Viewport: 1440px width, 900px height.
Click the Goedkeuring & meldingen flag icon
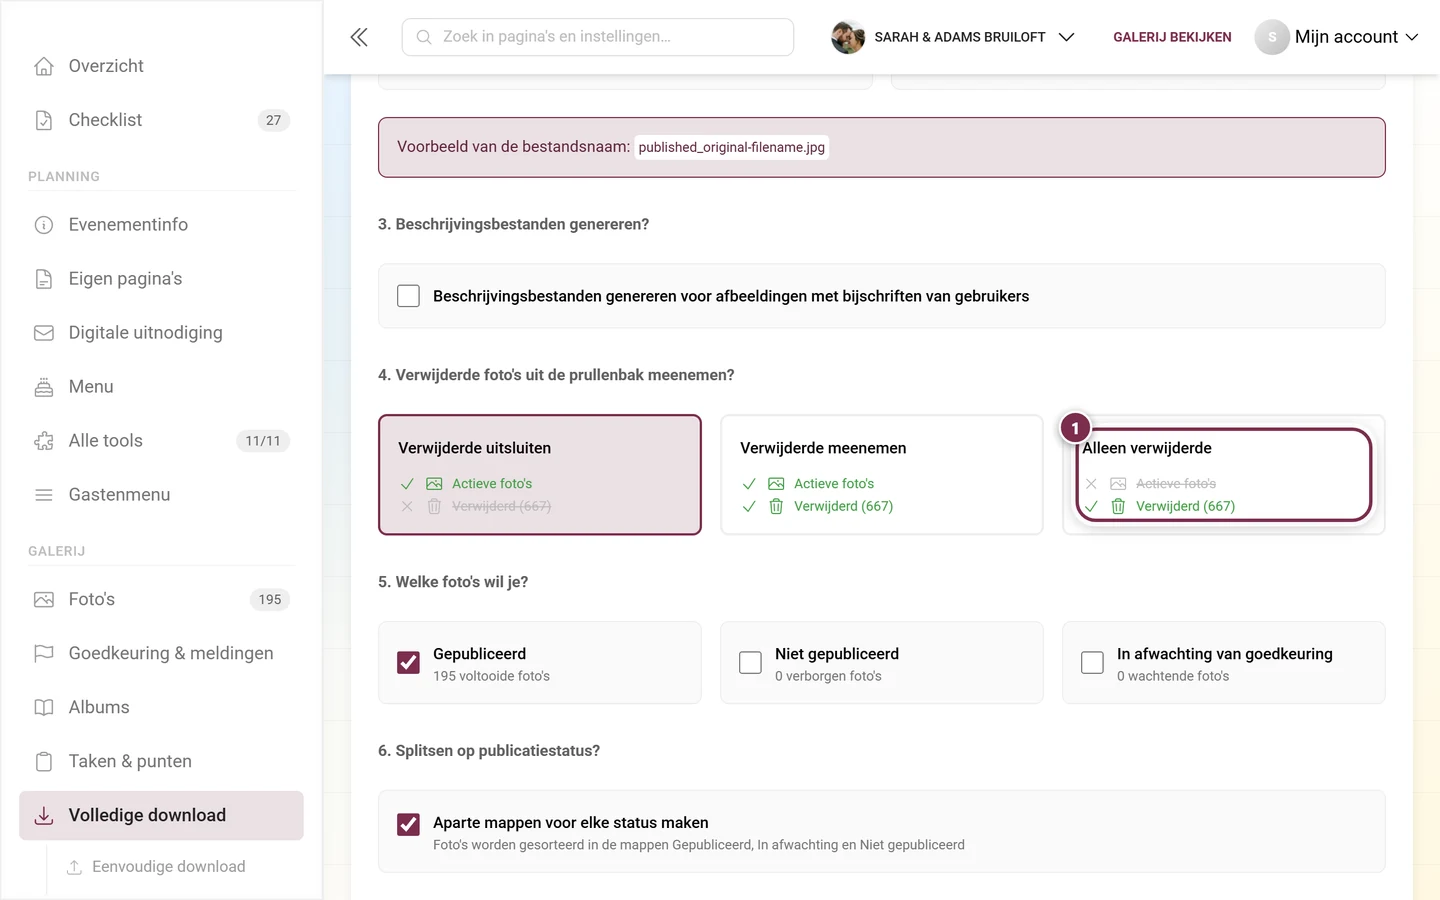44,654
